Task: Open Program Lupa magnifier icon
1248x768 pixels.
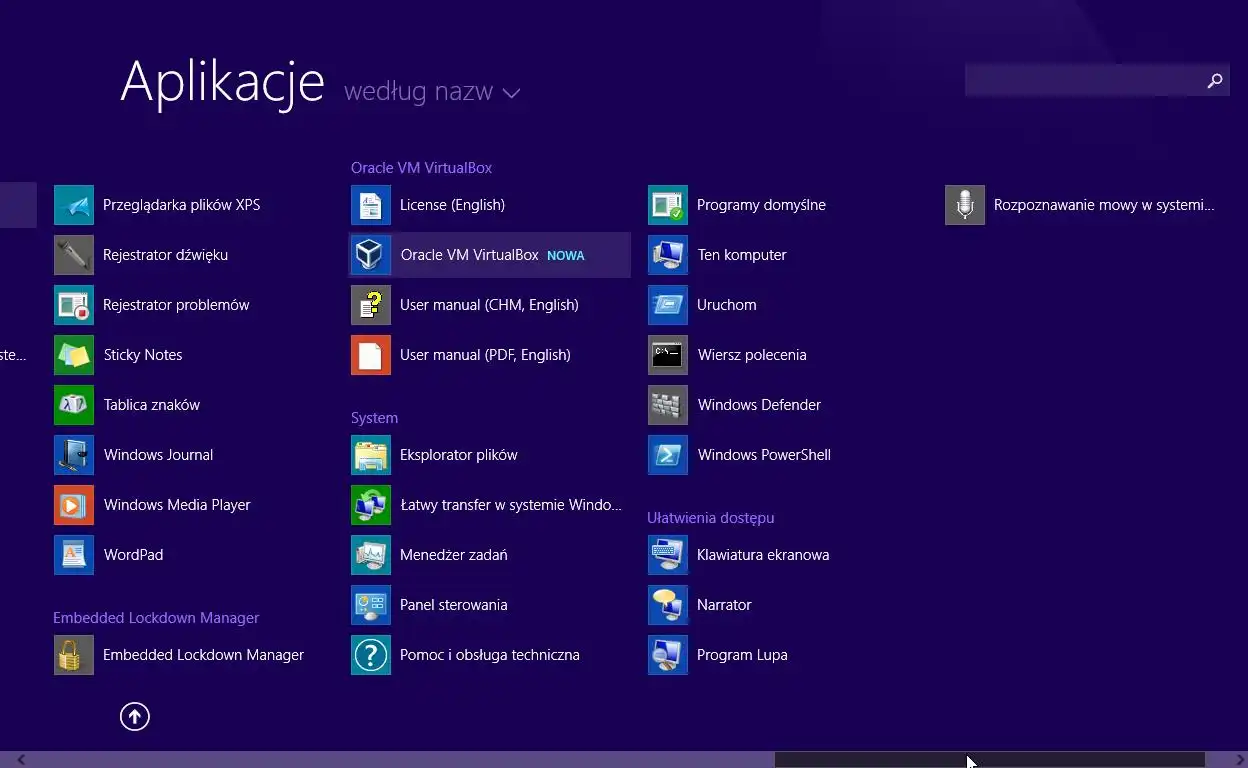Action: click(x=668, y=655)
